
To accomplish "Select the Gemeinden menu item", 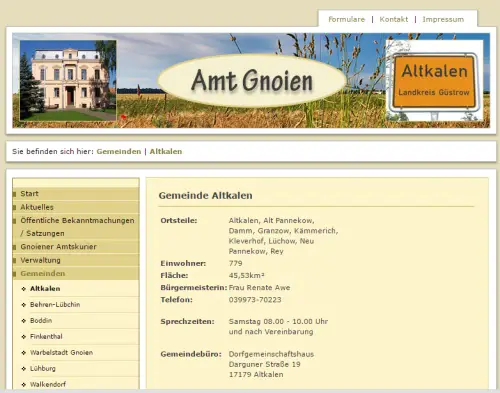I will 76,273.
